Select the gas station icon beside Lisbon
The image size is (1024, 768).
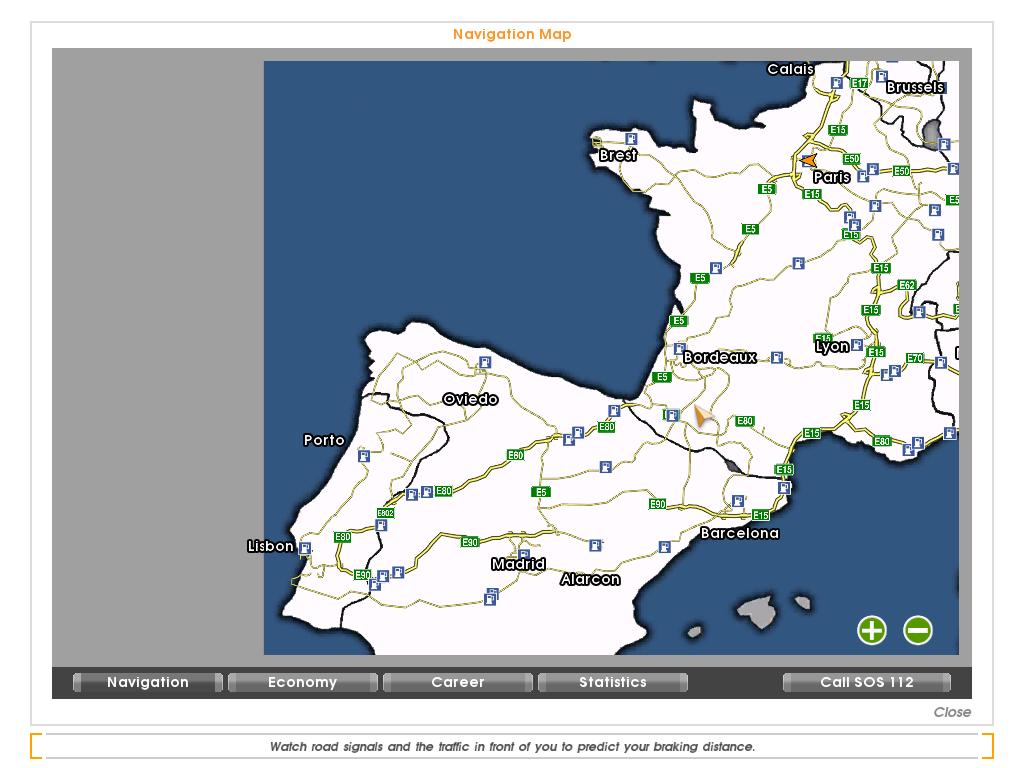(305, 549)
